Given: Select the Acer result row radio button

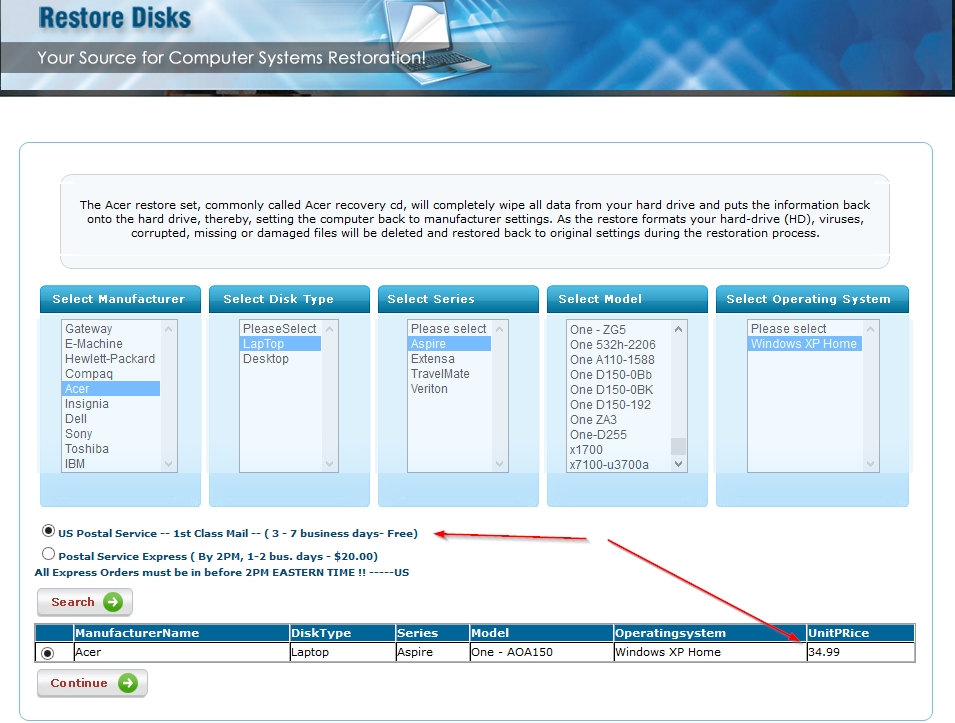Looking at the screenshot, I should coord(48,653).
